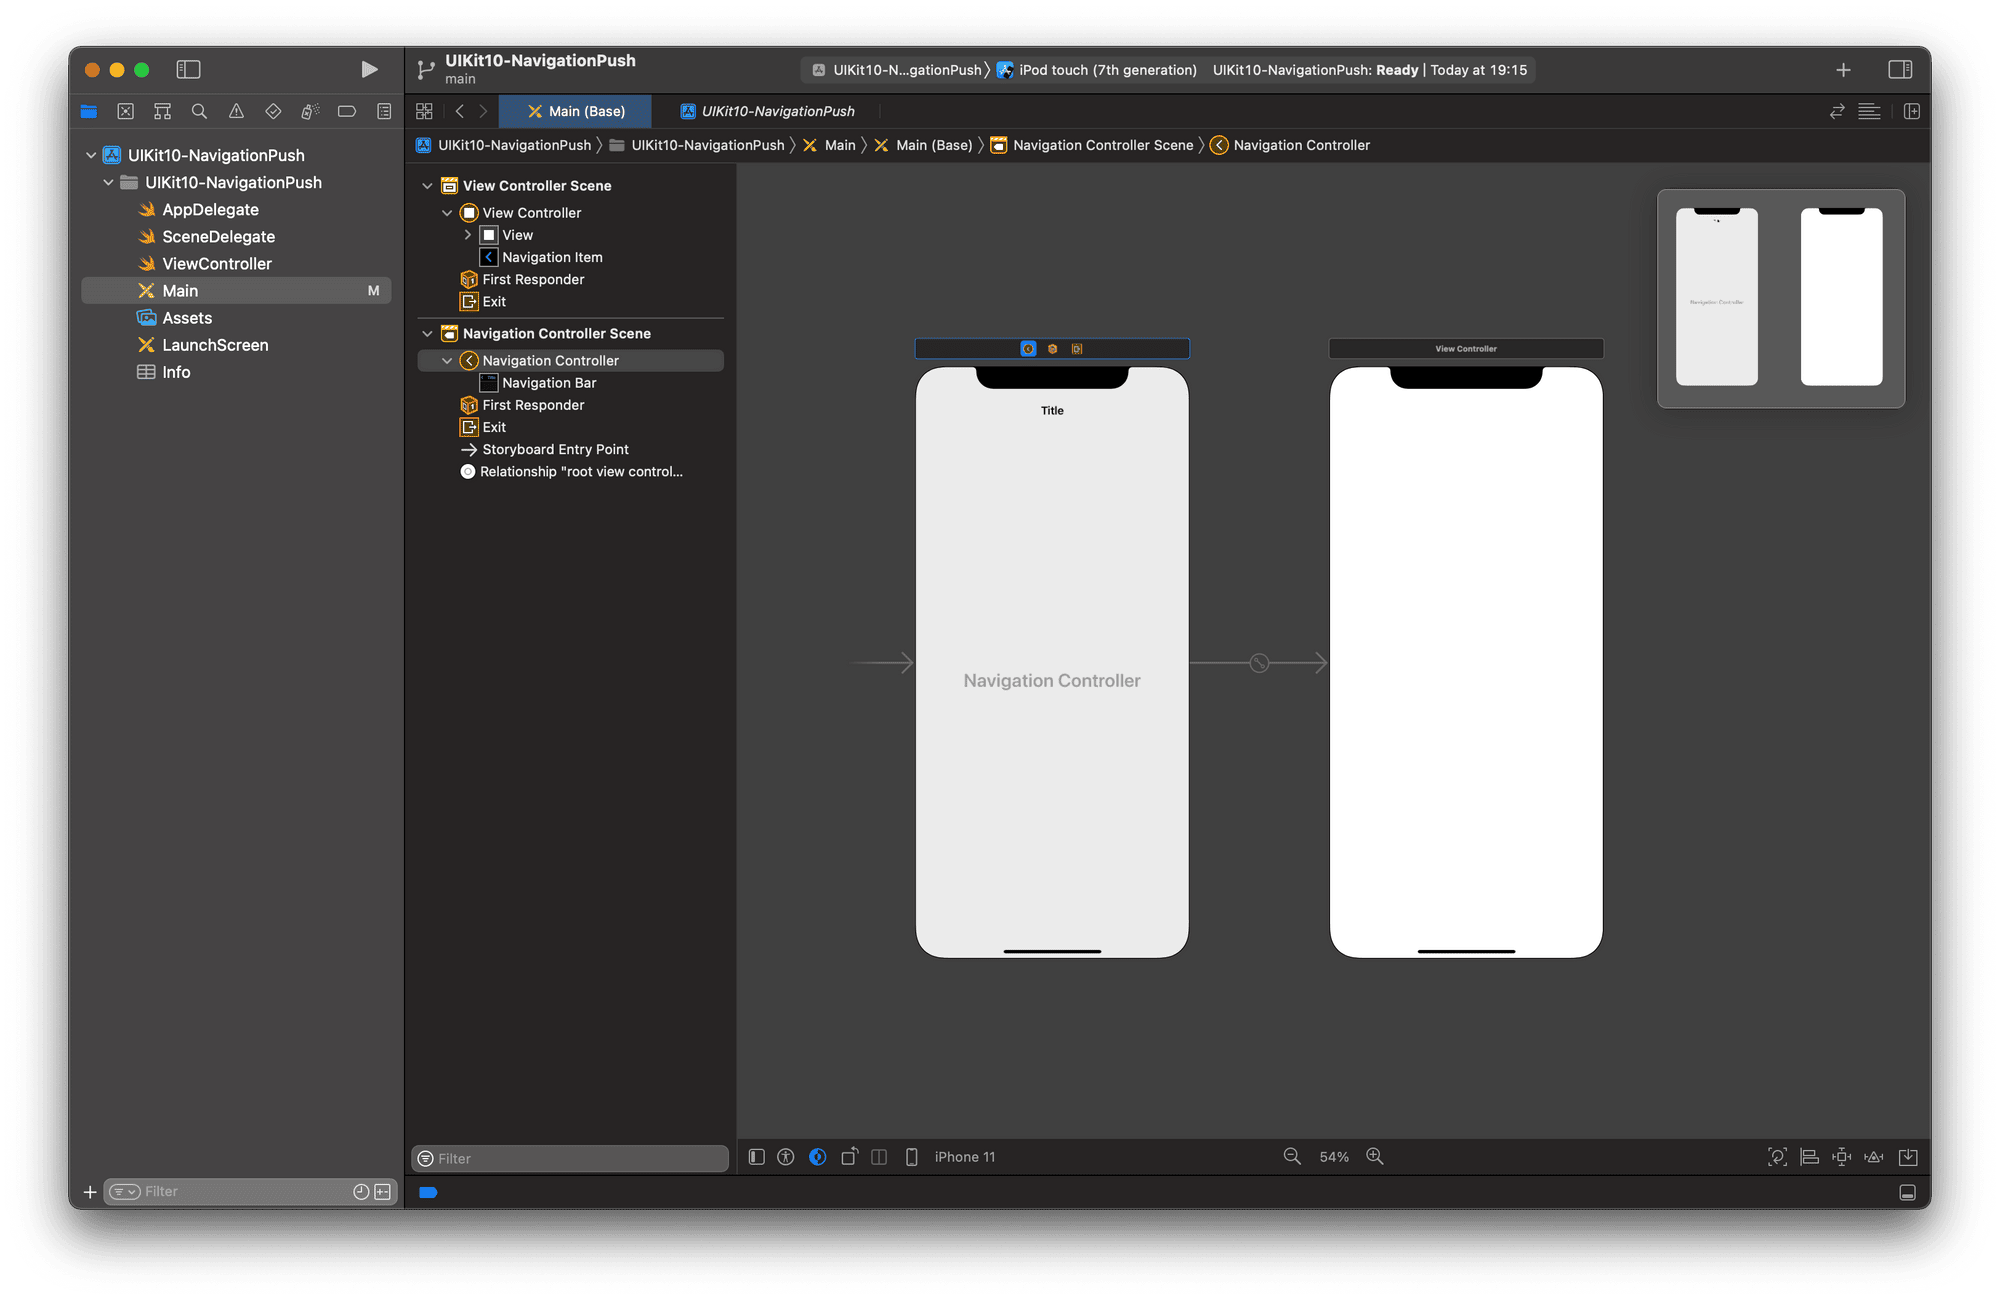Enable the Filter field at bottom panel
Viewport: 2000px width, 1300px height.
click(571, 1156)
